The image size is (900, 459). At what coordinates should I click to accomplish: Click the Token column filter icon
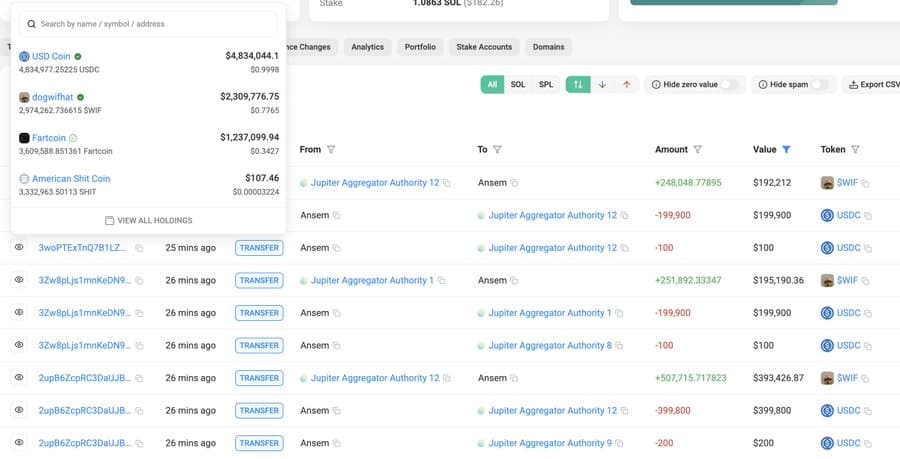click(855, 150)
